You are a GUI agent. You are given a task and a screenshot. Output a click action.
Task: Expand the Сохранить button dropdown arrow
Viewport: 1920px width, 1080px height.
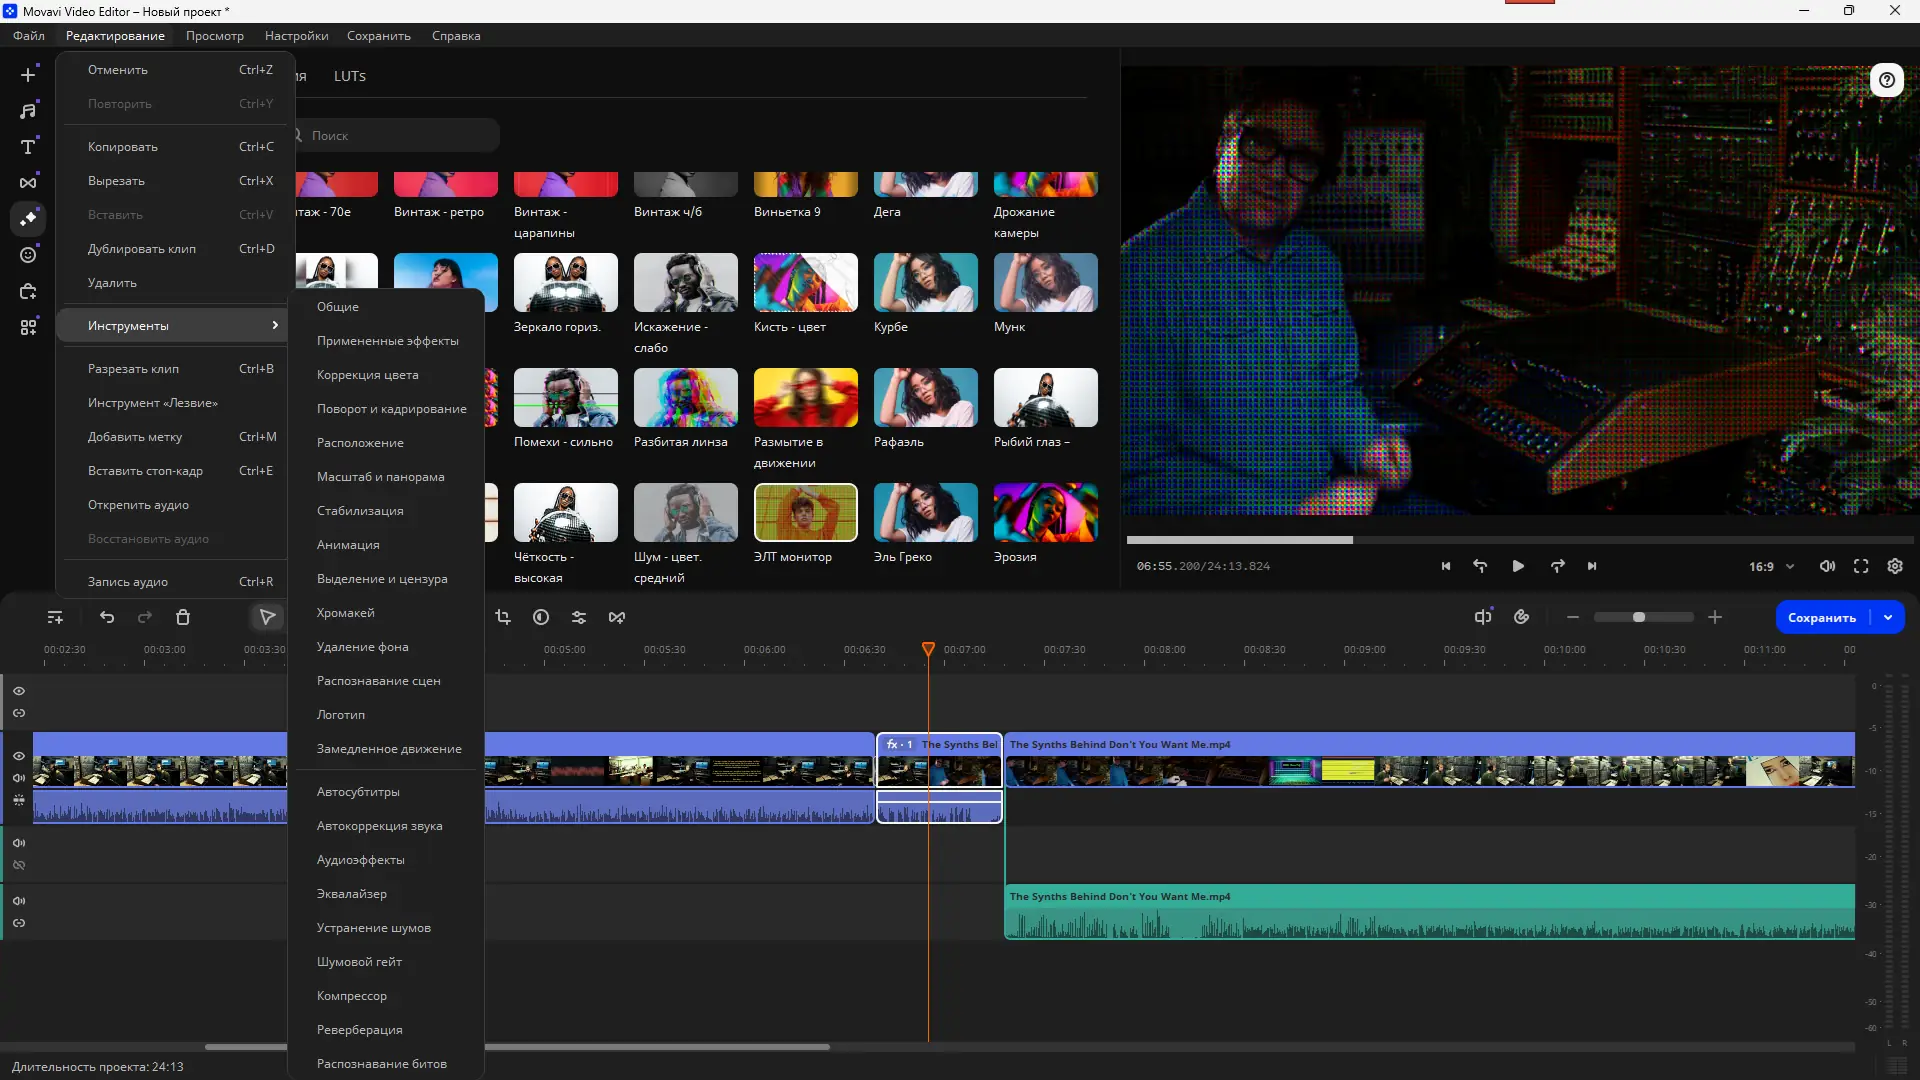pyautogui.click(x=1888, y=617)
